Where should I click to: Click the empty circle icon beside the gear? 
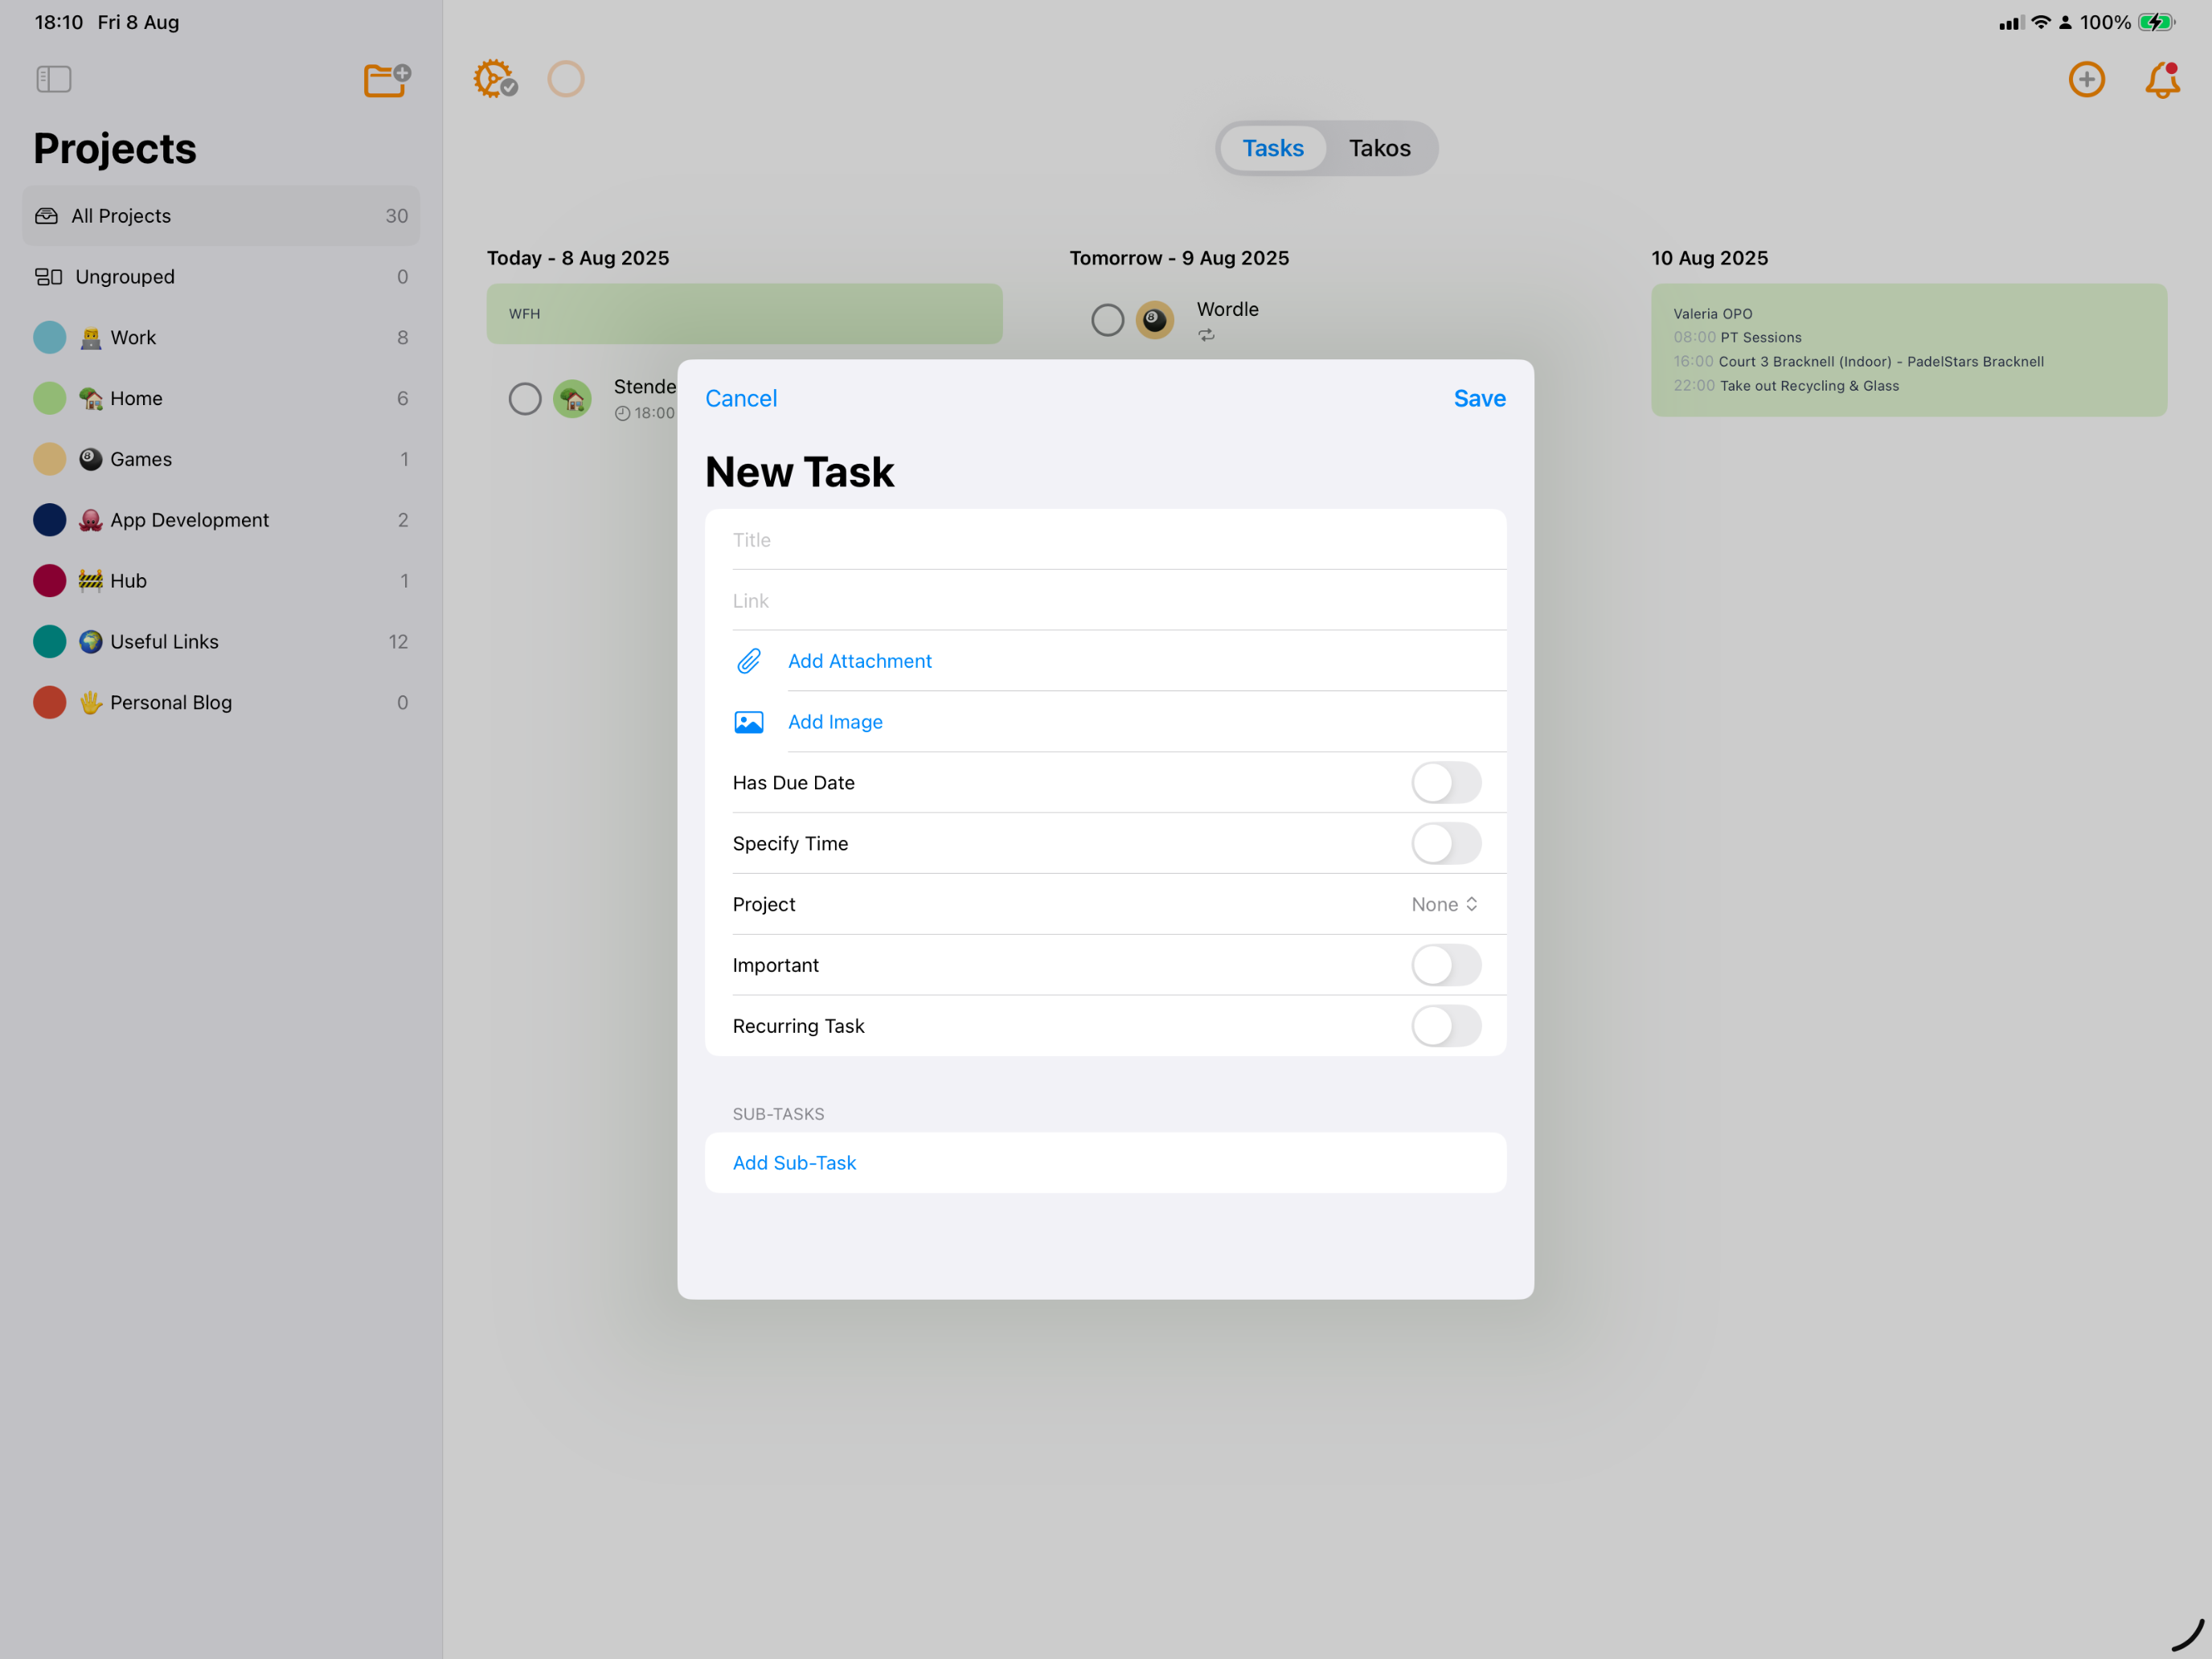566,79
